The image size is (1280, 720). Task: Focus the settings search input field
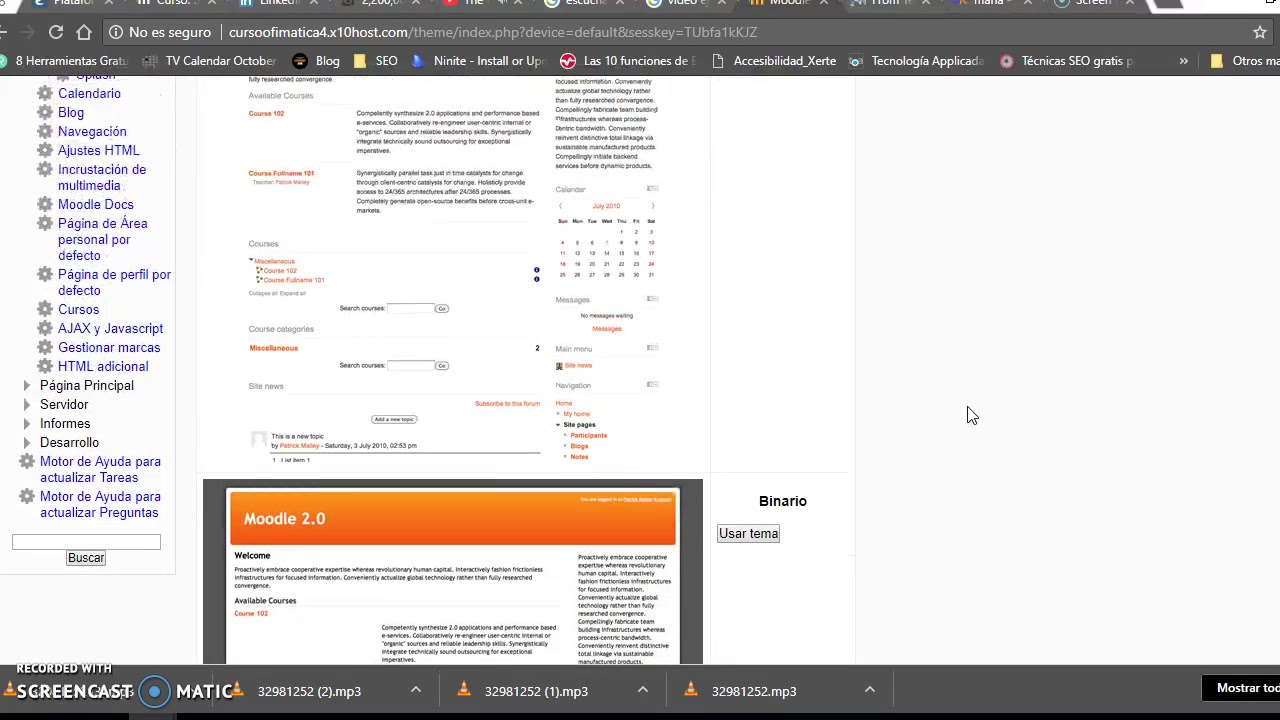coord(86,542)
